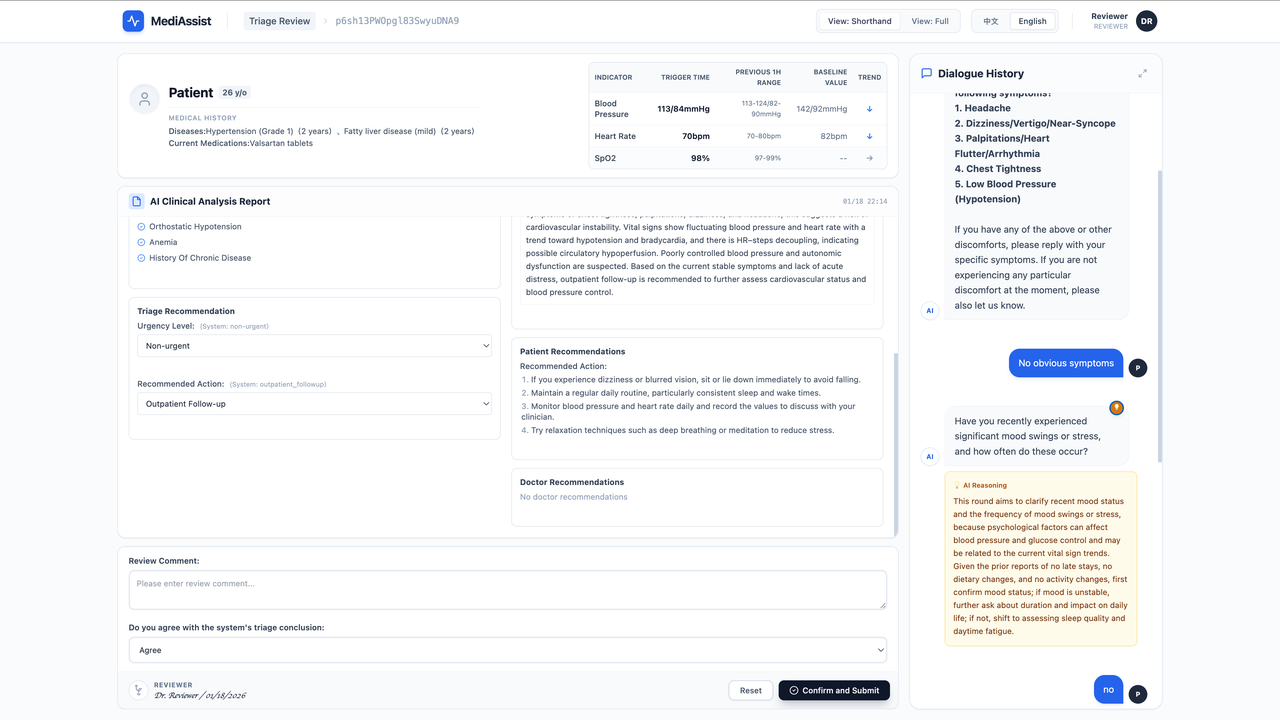Click the AI avatar next to the mood question
Viewport: 1280px width, 720px height.
[x=930, y=456]
